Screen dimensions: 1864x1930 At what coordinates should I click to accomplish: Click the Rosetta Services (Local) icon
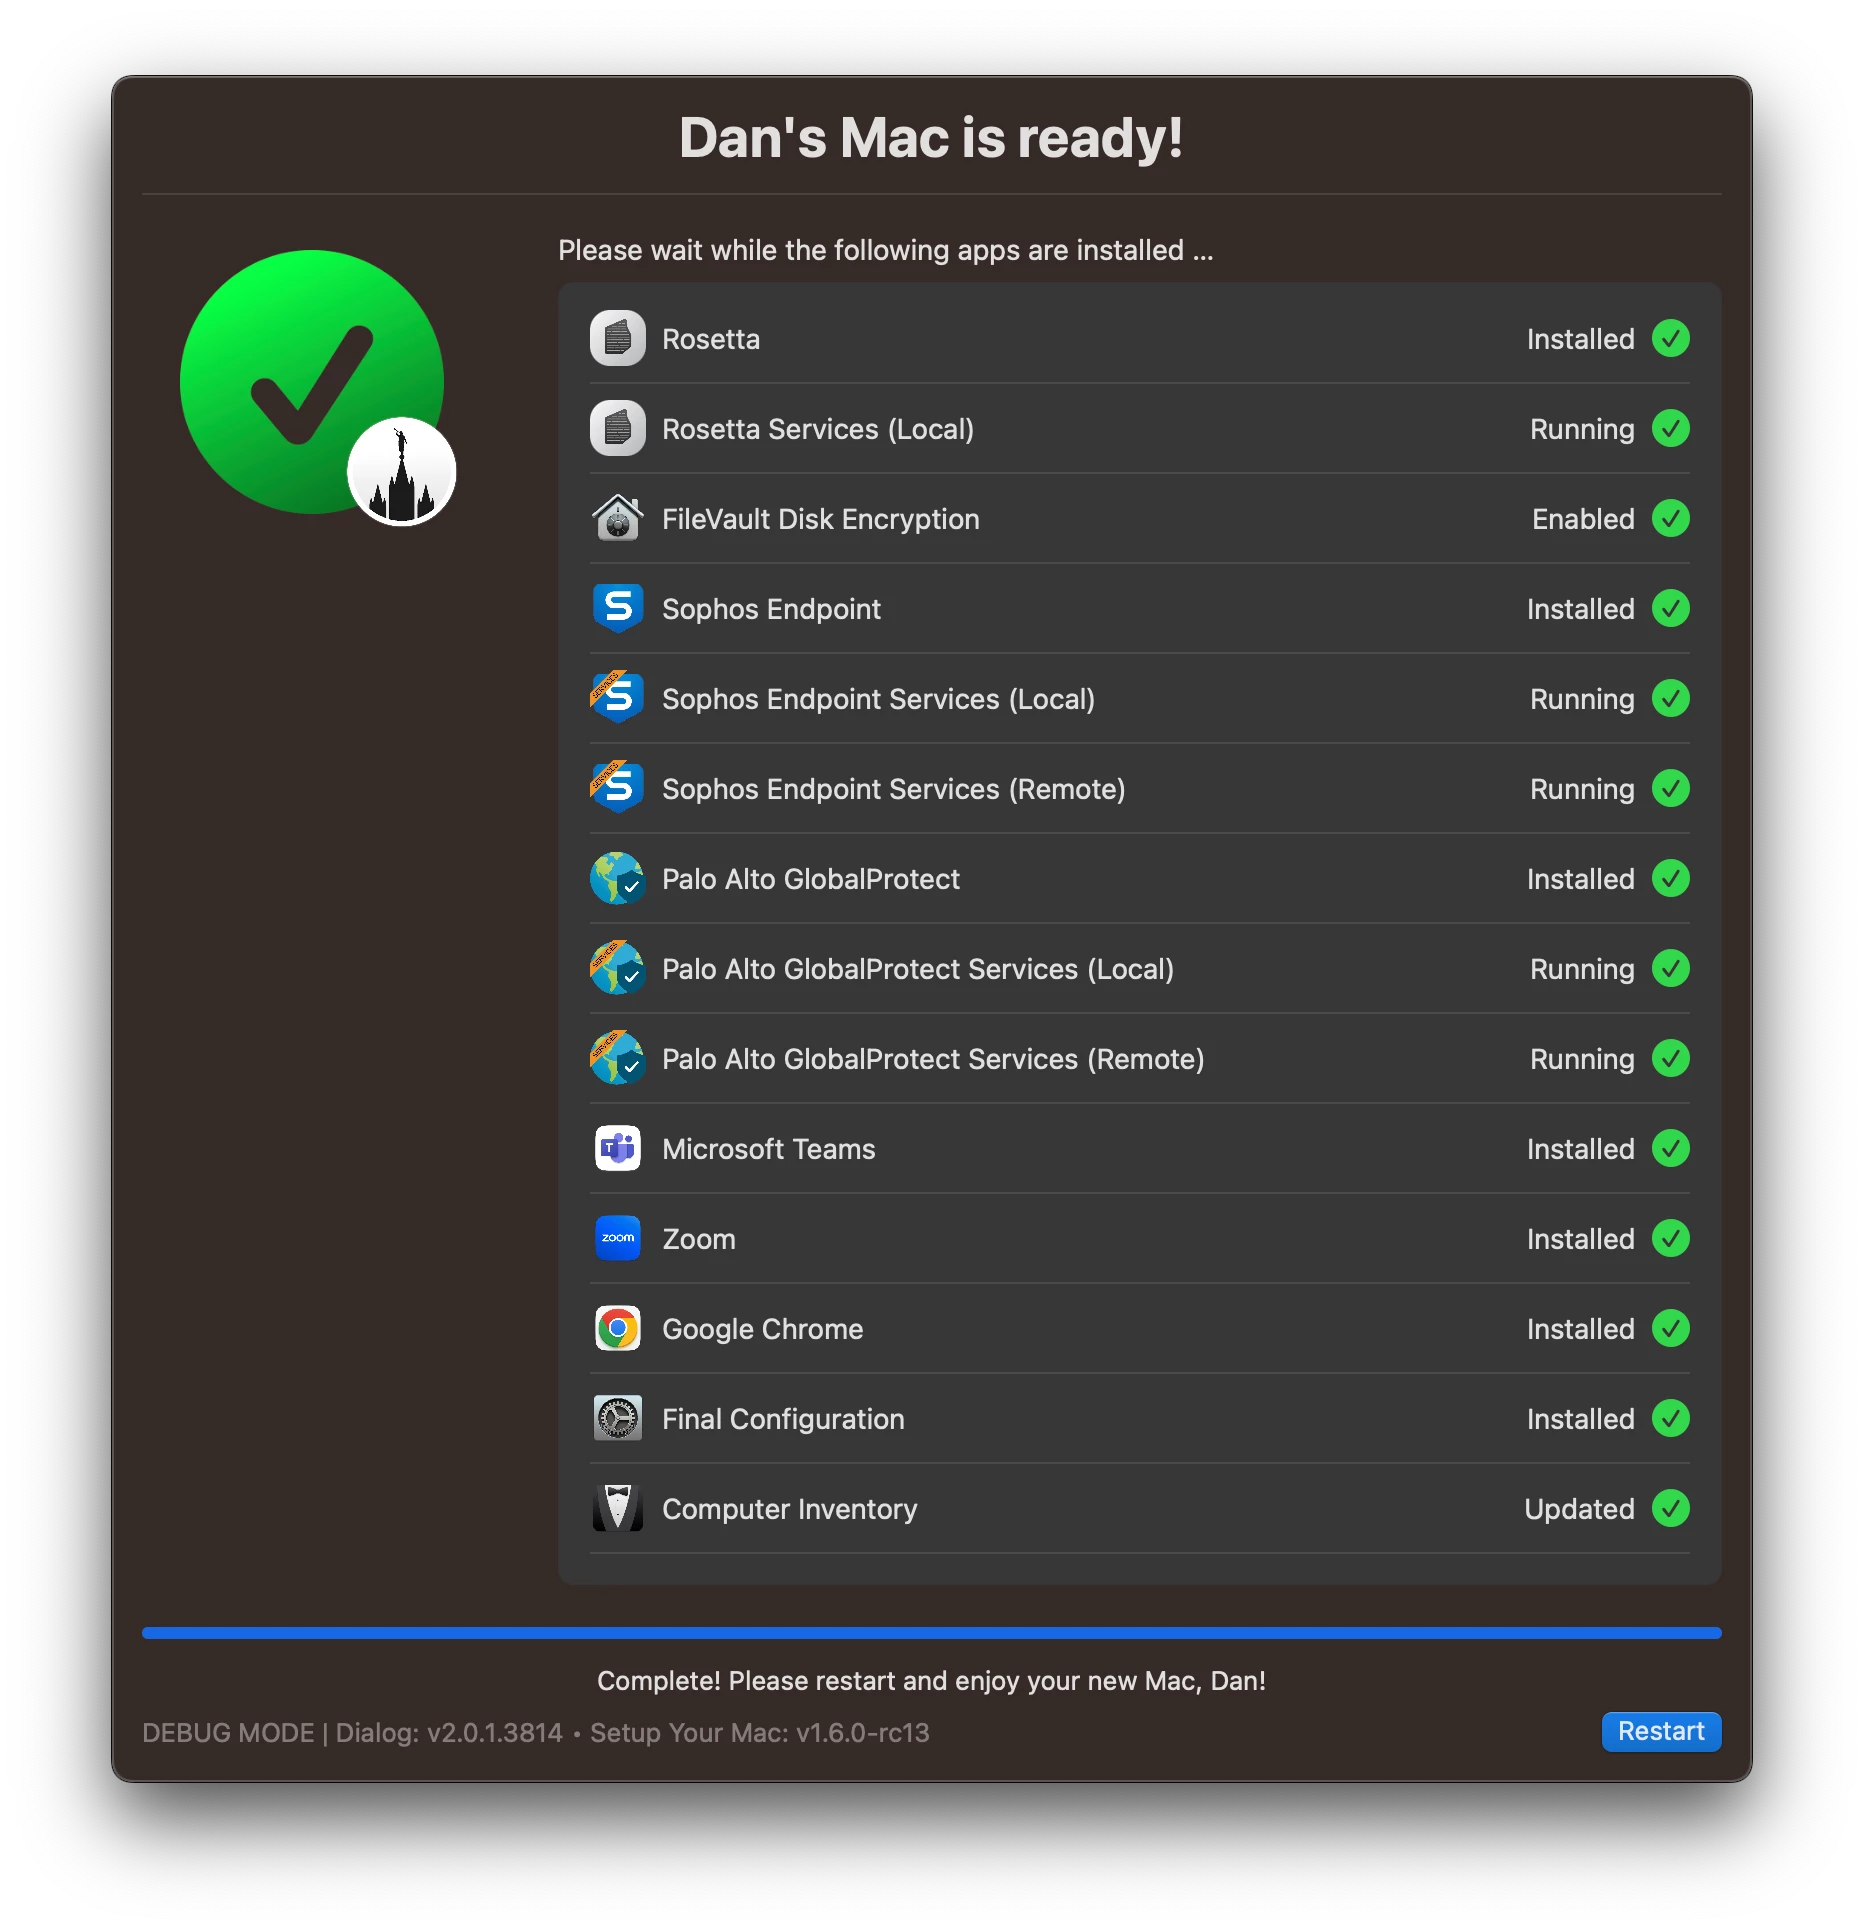pyautogui.click(x=617, y=428)
